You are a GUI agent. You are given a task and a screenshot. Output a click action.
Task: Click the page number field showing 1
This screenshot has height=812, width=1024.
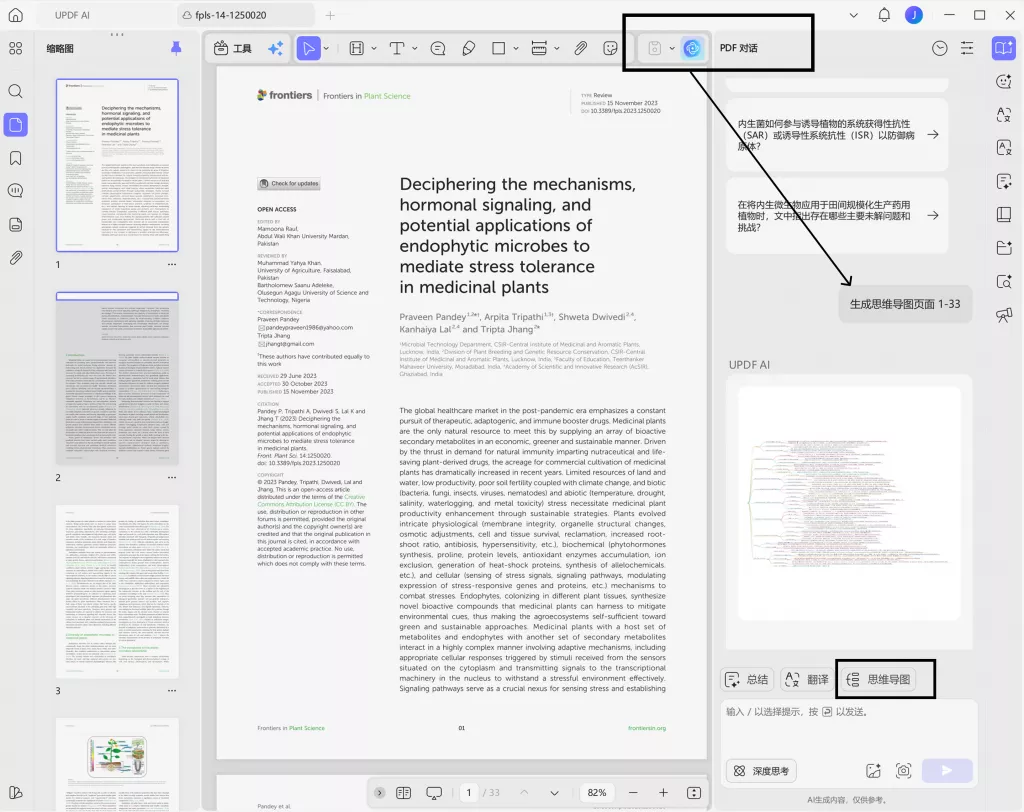coord(468,792)
